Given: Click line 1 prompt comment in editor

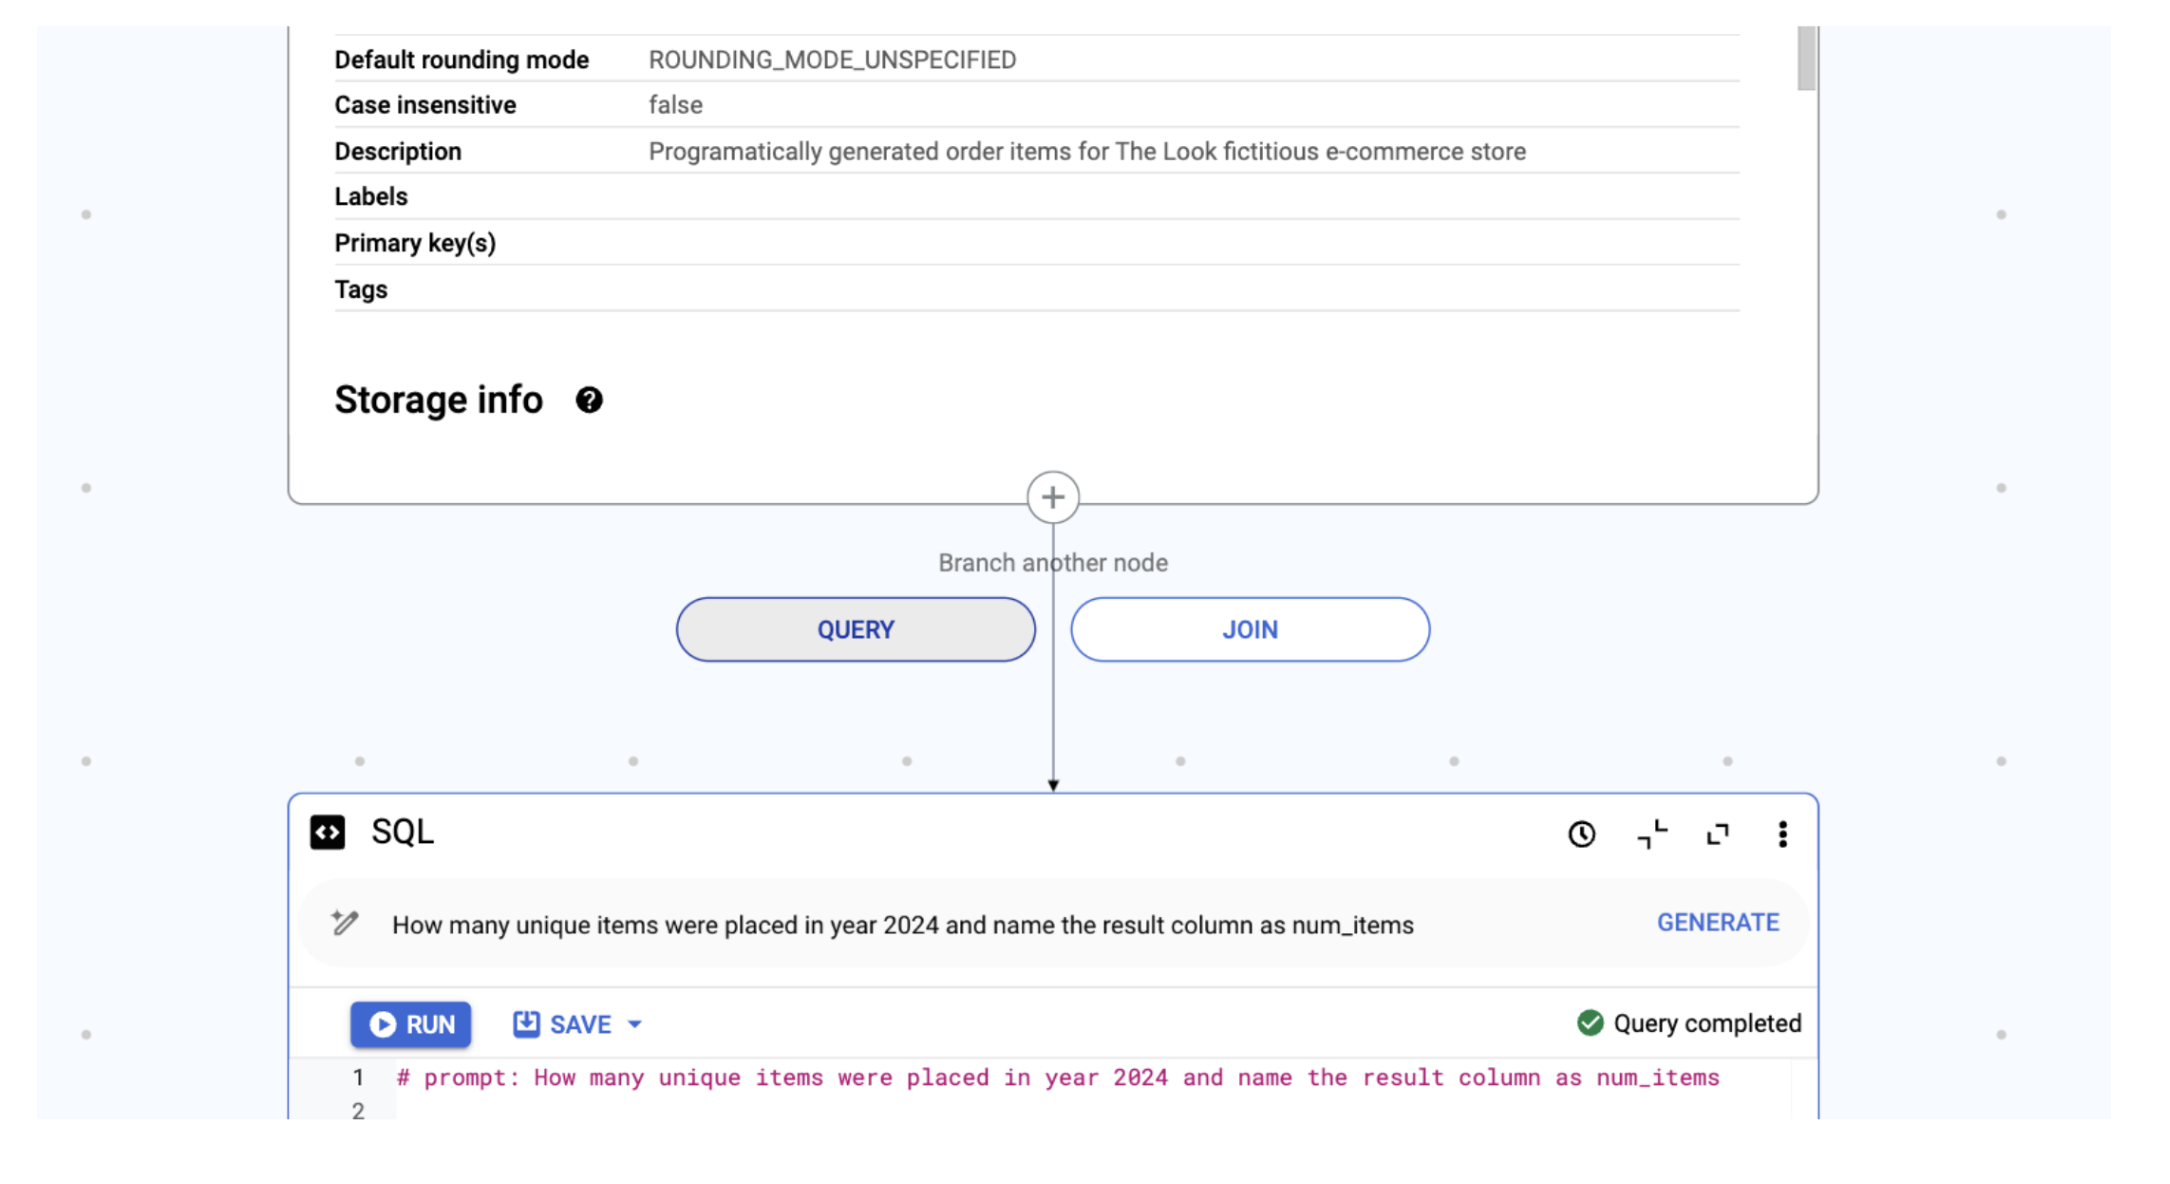Looking at the screenshot, I should pyautogui.click(x=1057, y=1078).
